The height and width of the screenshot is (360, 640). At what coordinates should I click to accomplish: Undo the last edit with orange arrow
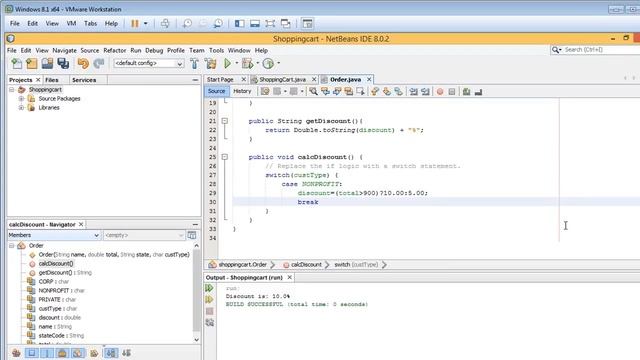coord(83,63)
